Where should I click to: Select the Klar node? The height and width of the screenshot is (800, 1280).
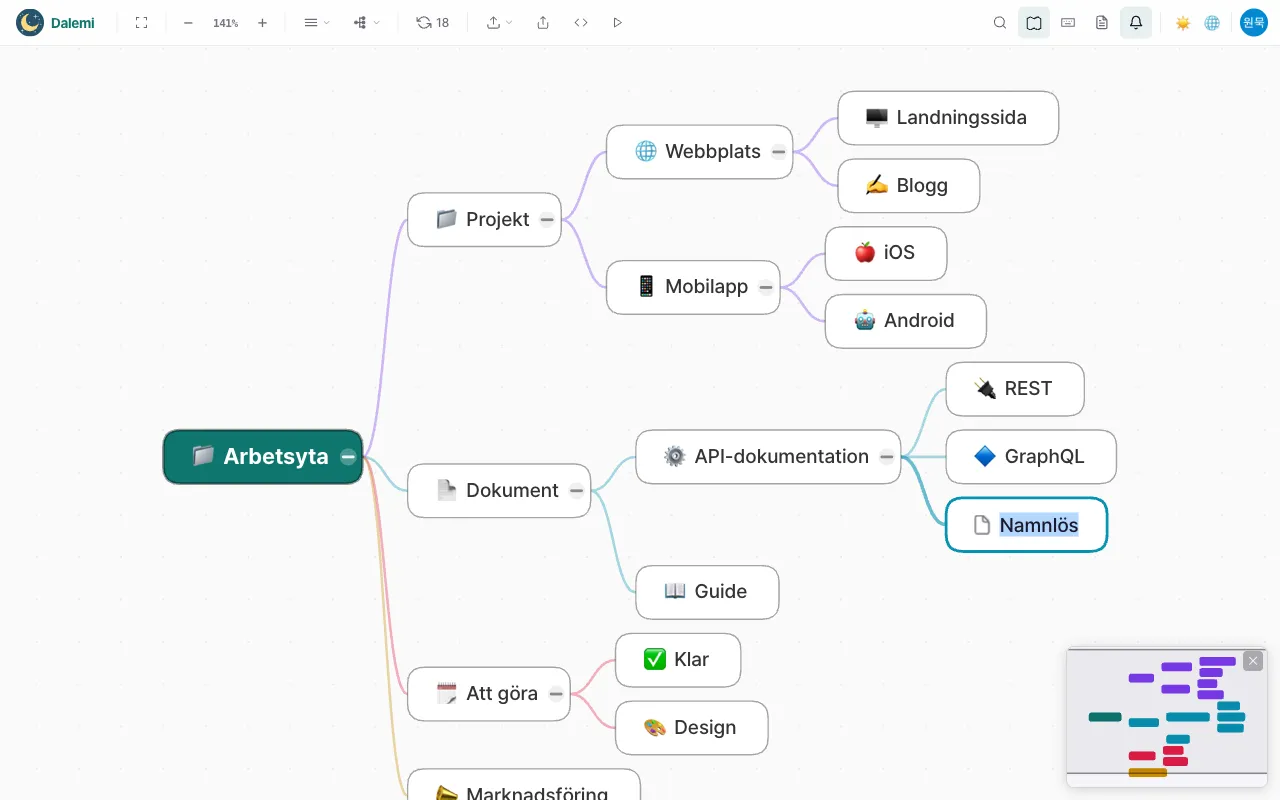click(x=678, y=660)
